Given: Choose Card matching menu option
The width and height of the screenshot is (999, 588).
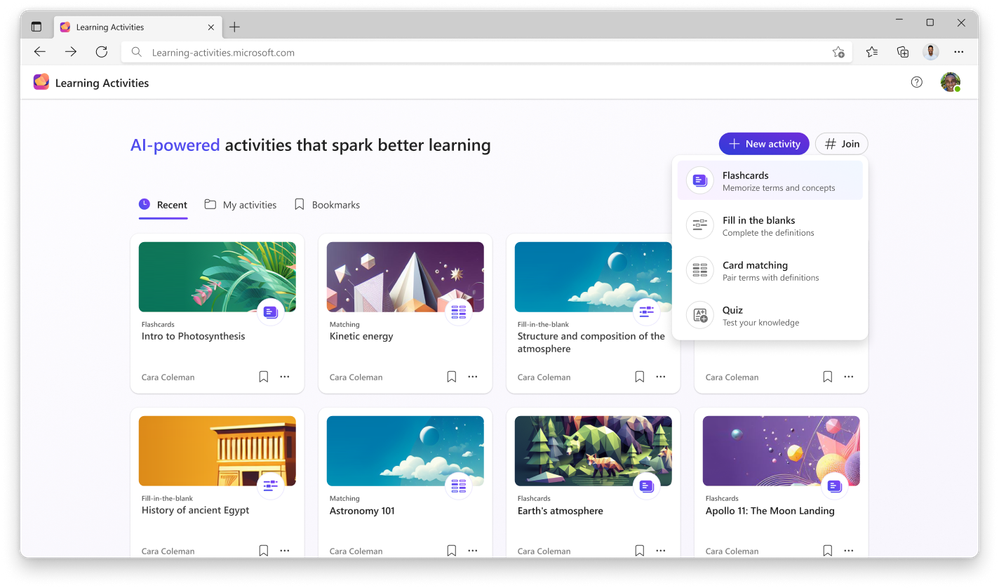Looking at the screenshot, I should tap(770, 271).
